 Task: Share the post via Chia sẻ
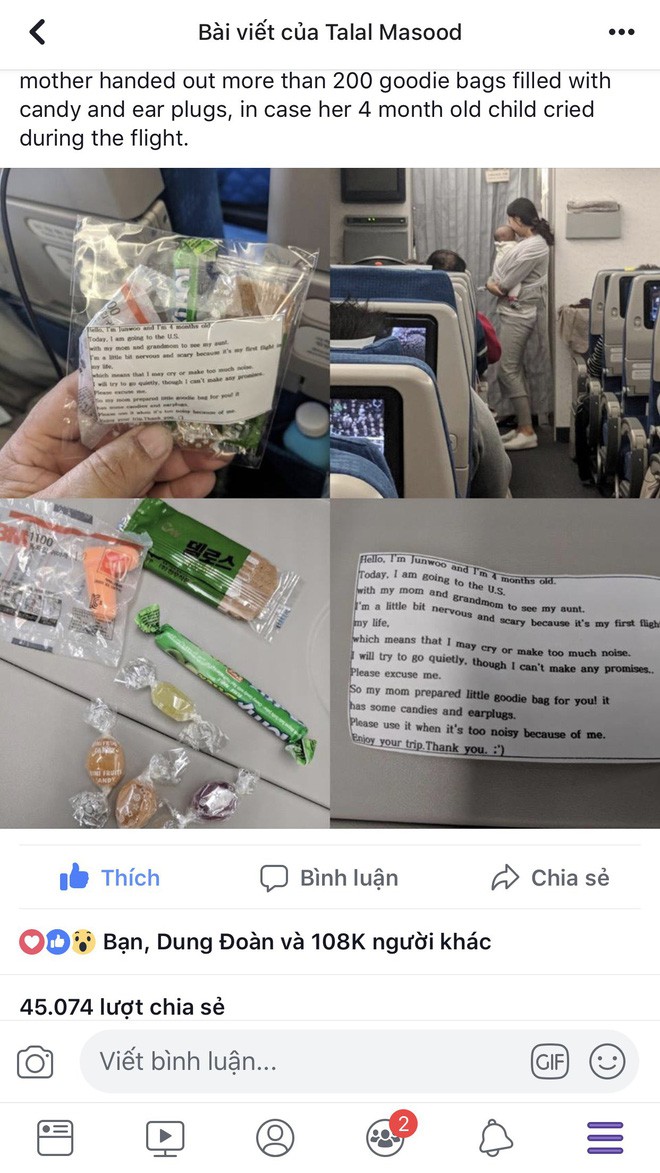click(x=550, y=878)
